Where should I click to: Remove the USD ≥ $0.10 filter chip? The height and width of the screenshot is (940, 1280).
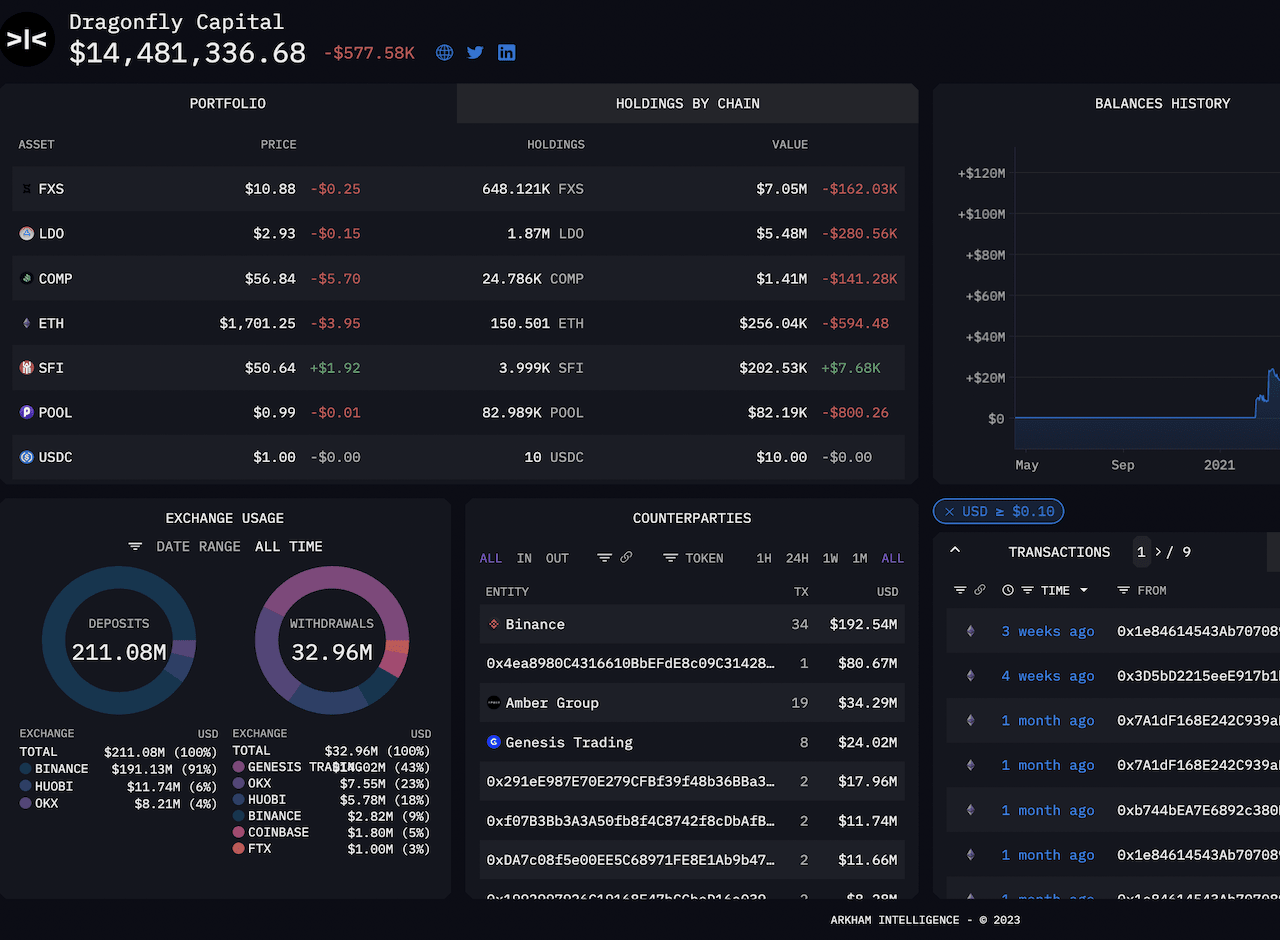coord(949,511)
